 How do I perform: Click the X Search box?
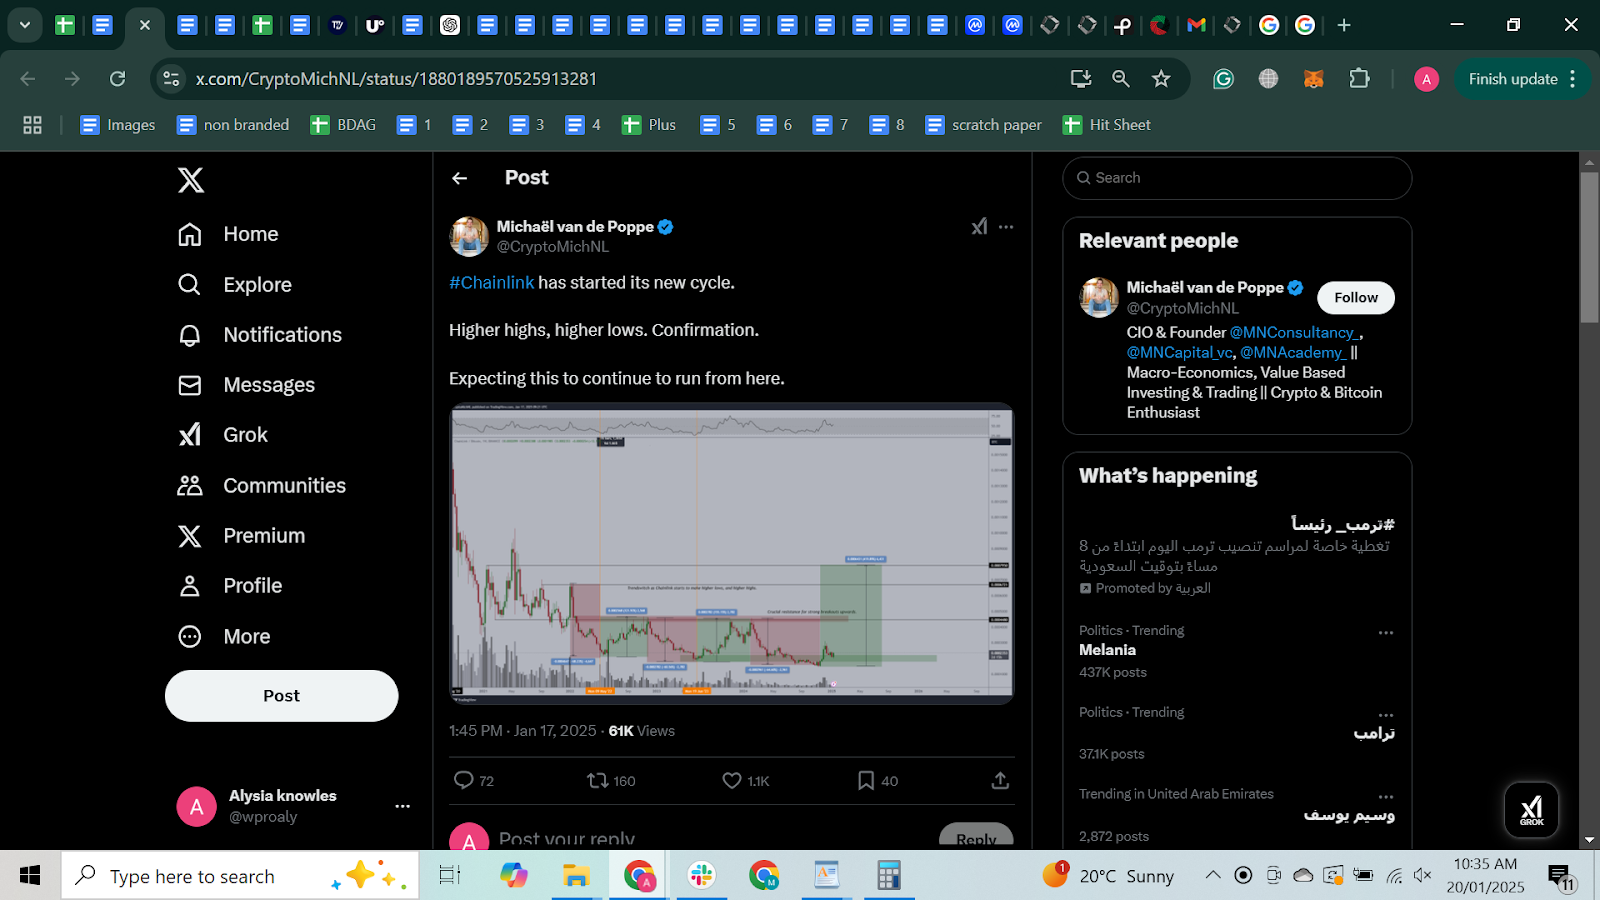coord(1237,178)
